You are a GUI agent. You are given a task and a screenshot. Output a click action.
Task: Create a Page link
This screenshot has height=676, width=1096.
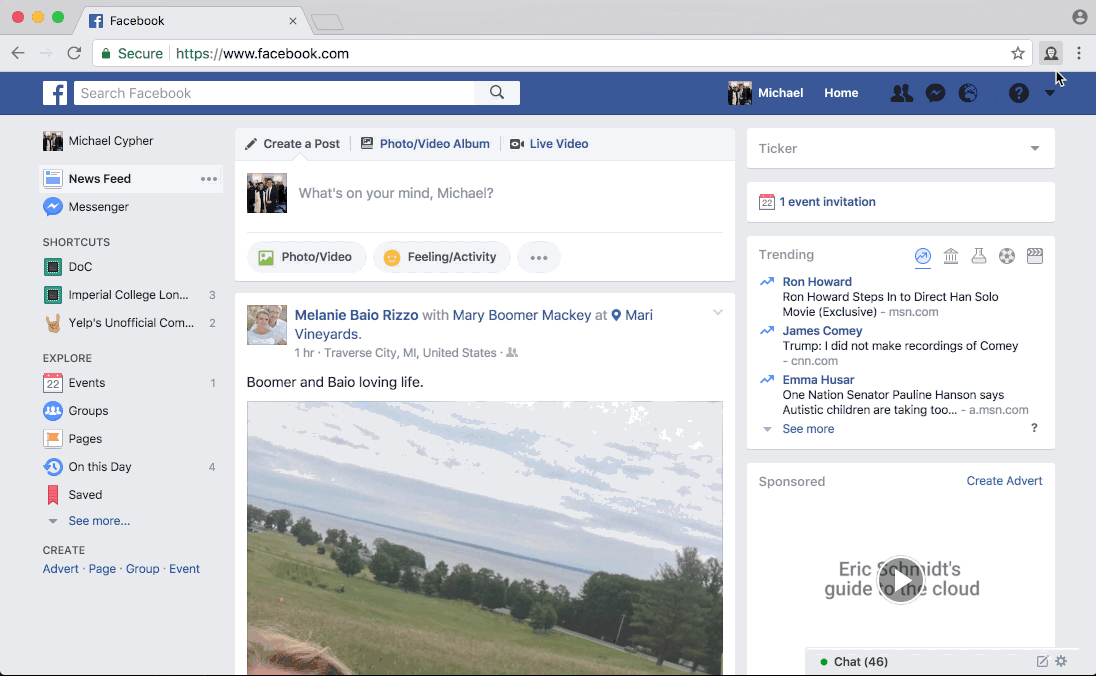102,568
